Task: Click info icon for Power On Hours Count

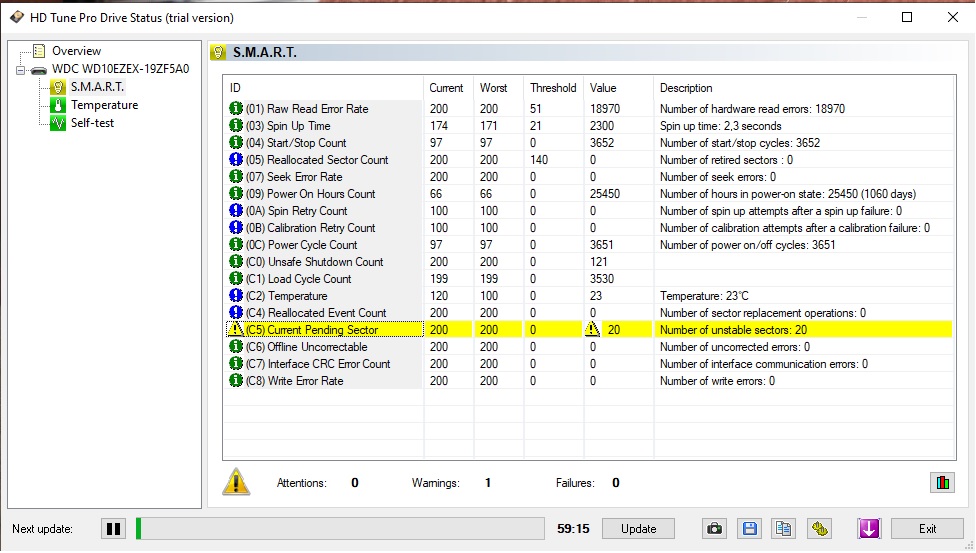Action: point(235,194)
